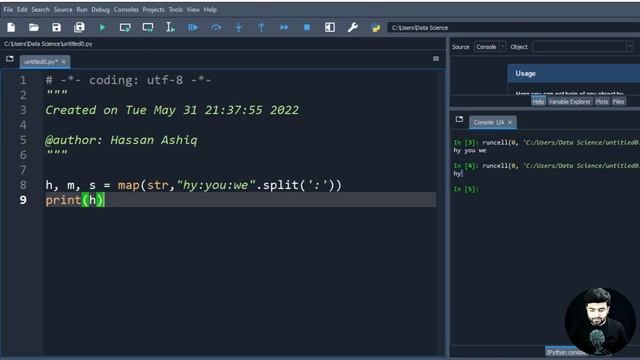Open editor pane options menu icon

click(436, 59)
